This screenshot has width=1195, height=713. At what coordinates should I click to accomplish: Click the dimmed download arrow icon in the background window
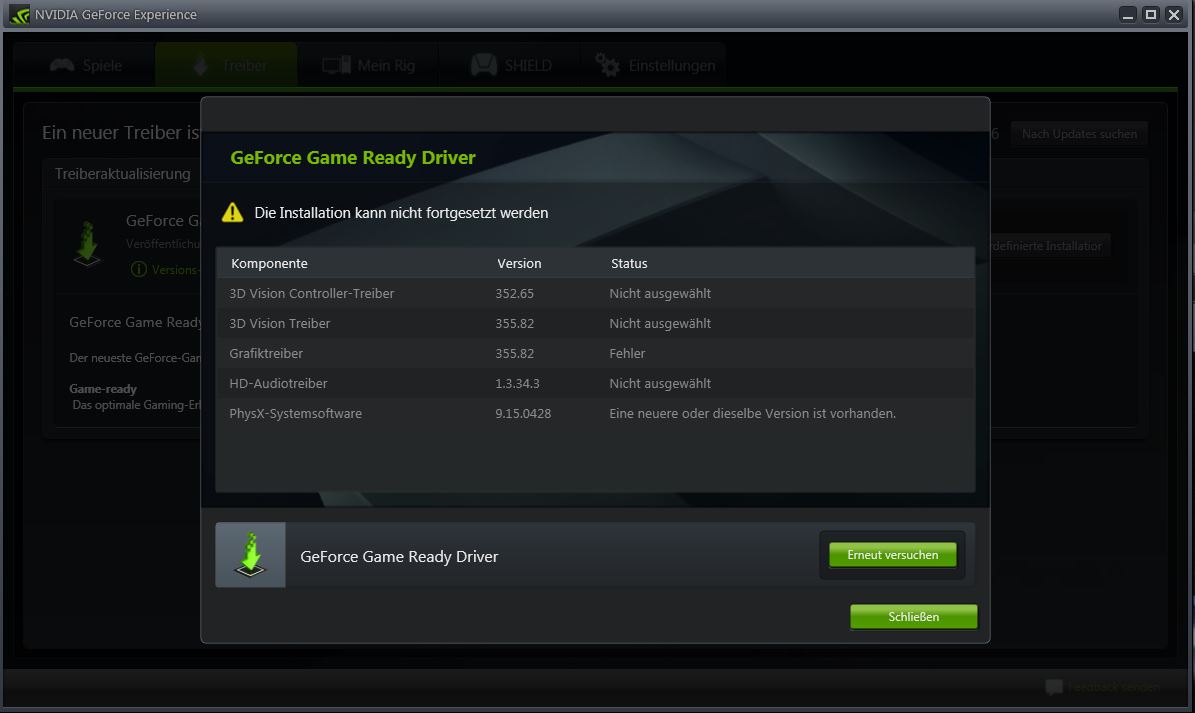[87, 244]
